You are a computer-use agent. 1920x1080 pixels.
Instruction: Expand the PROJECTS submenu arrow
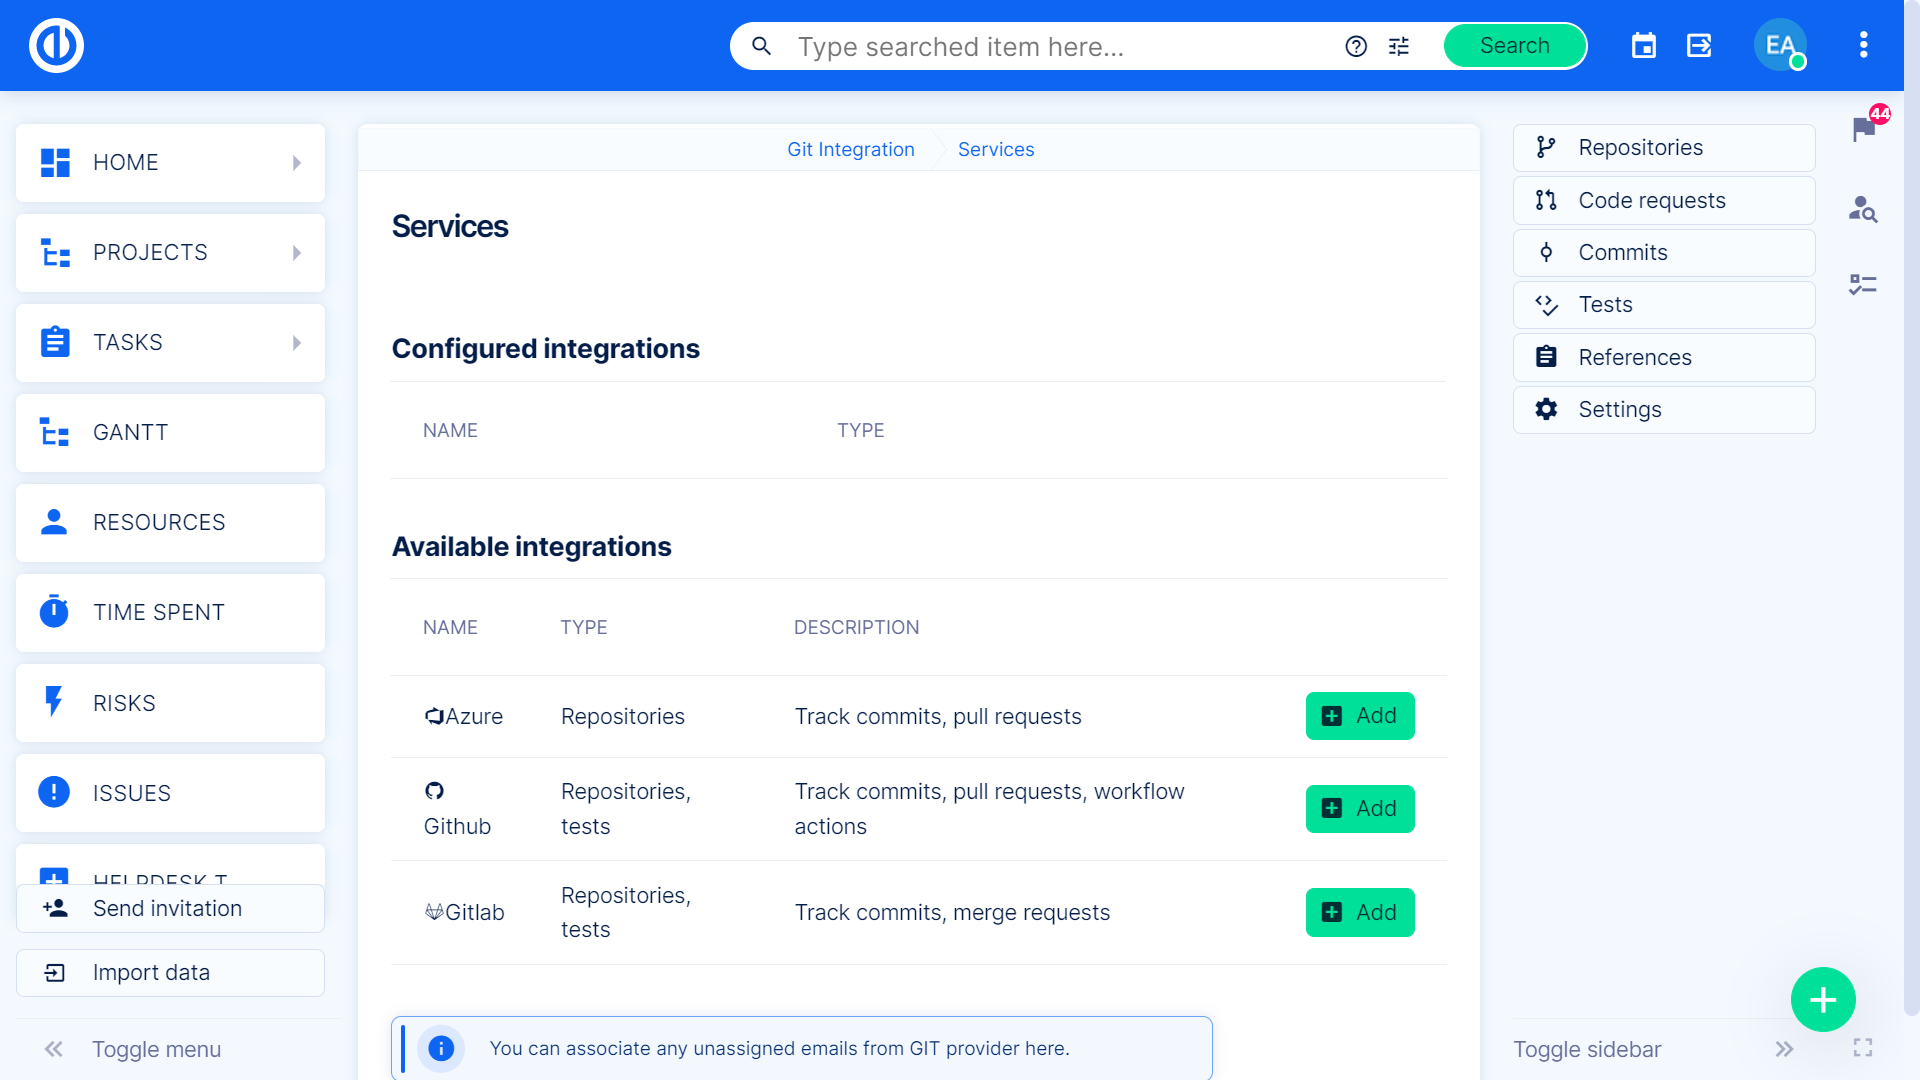297,253
